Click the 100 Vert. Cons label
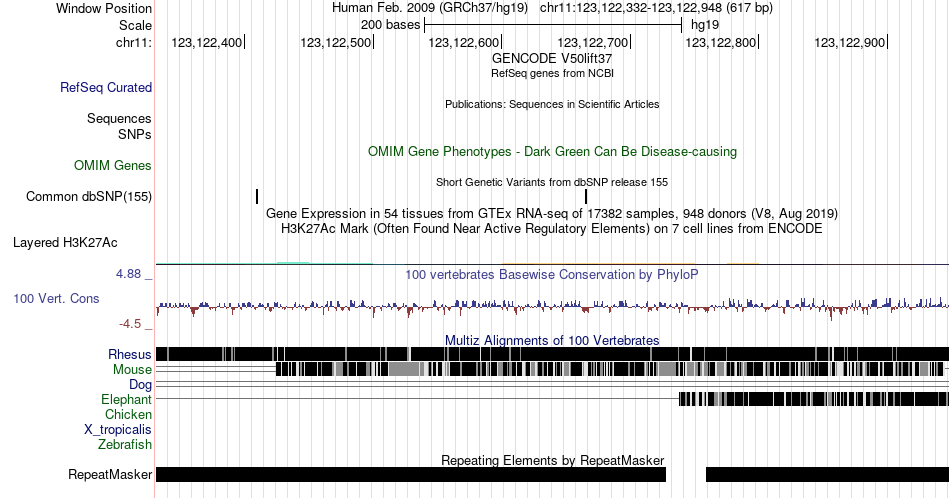The width and height of the screenshot is (950, 498). 56,299
